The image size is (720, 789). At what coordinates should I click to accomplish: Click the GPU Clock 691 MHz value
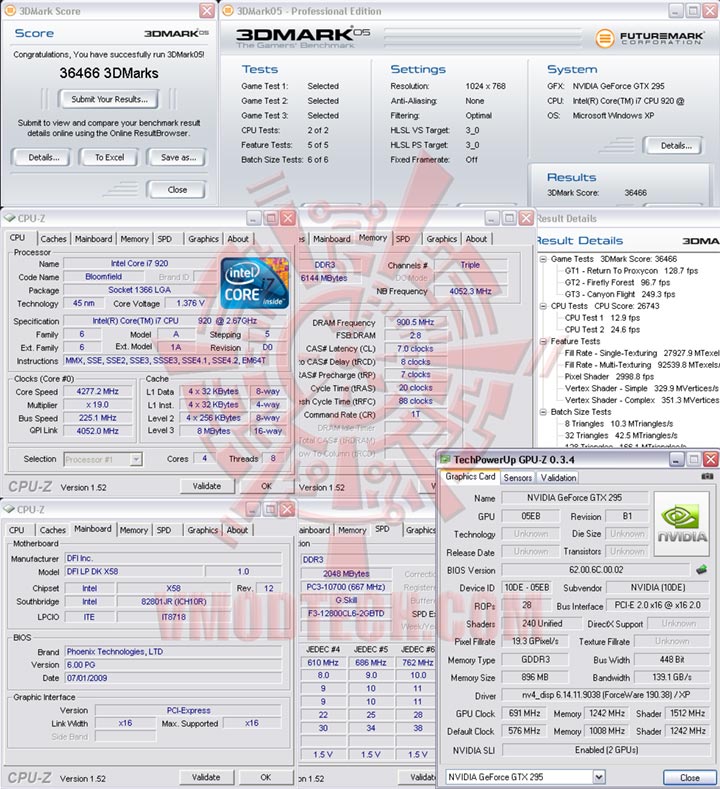point(524,713)
